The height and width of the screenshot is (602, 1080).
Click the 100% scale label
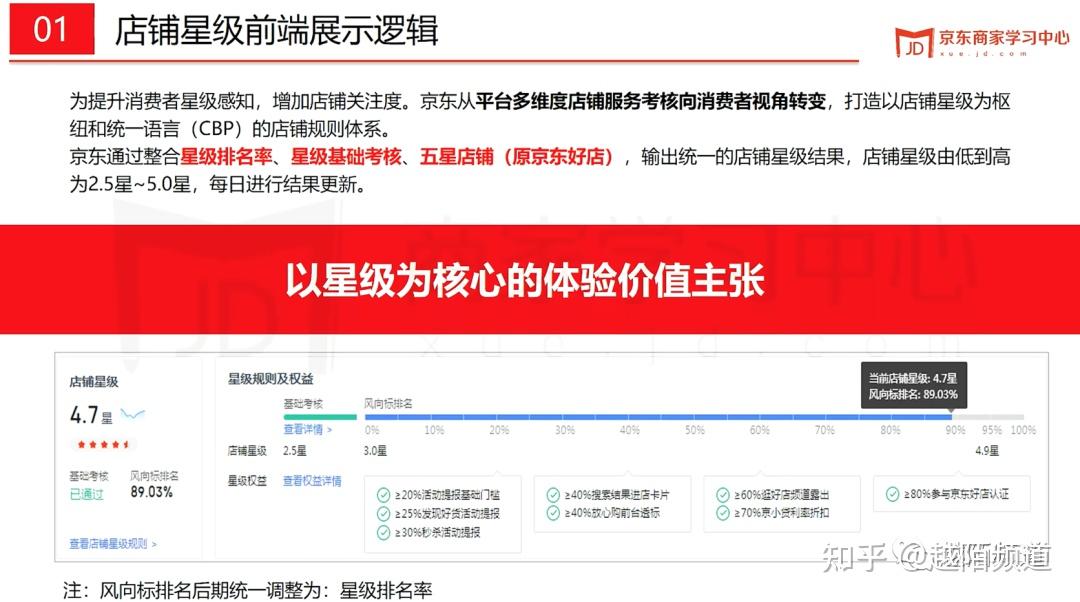(1024, 430)
